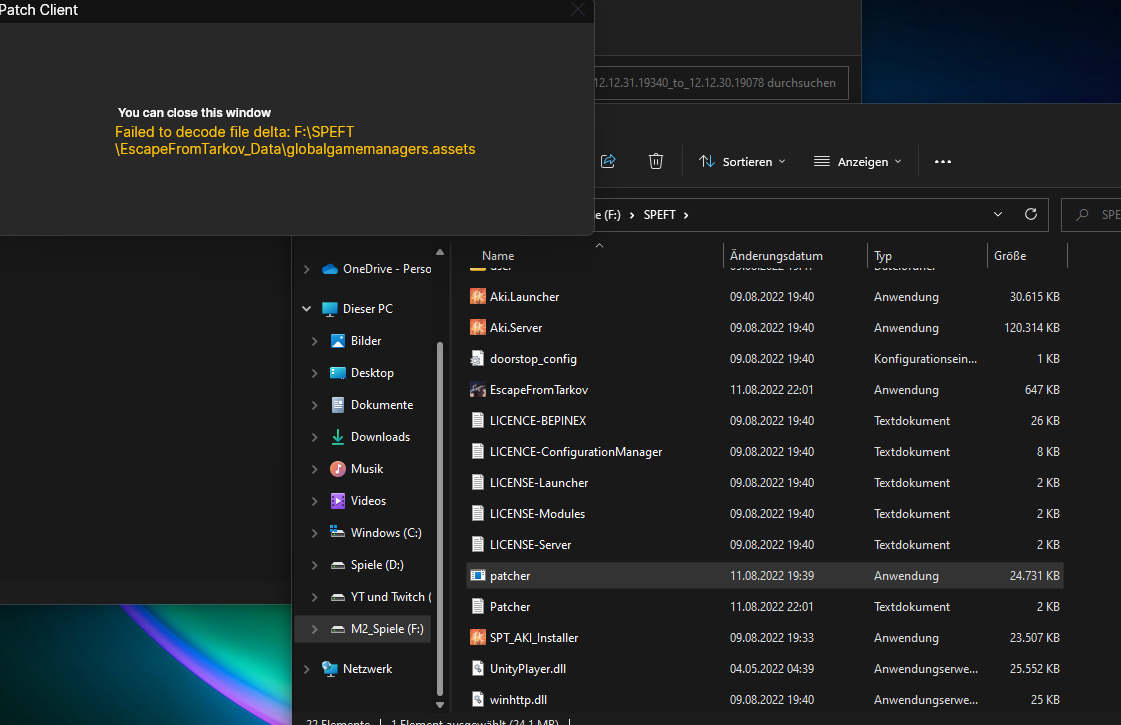Image resolution: width=1121 pixels, height=725 pixels.
Task: Sort by the Name column header
Action: tap(498, 256)
